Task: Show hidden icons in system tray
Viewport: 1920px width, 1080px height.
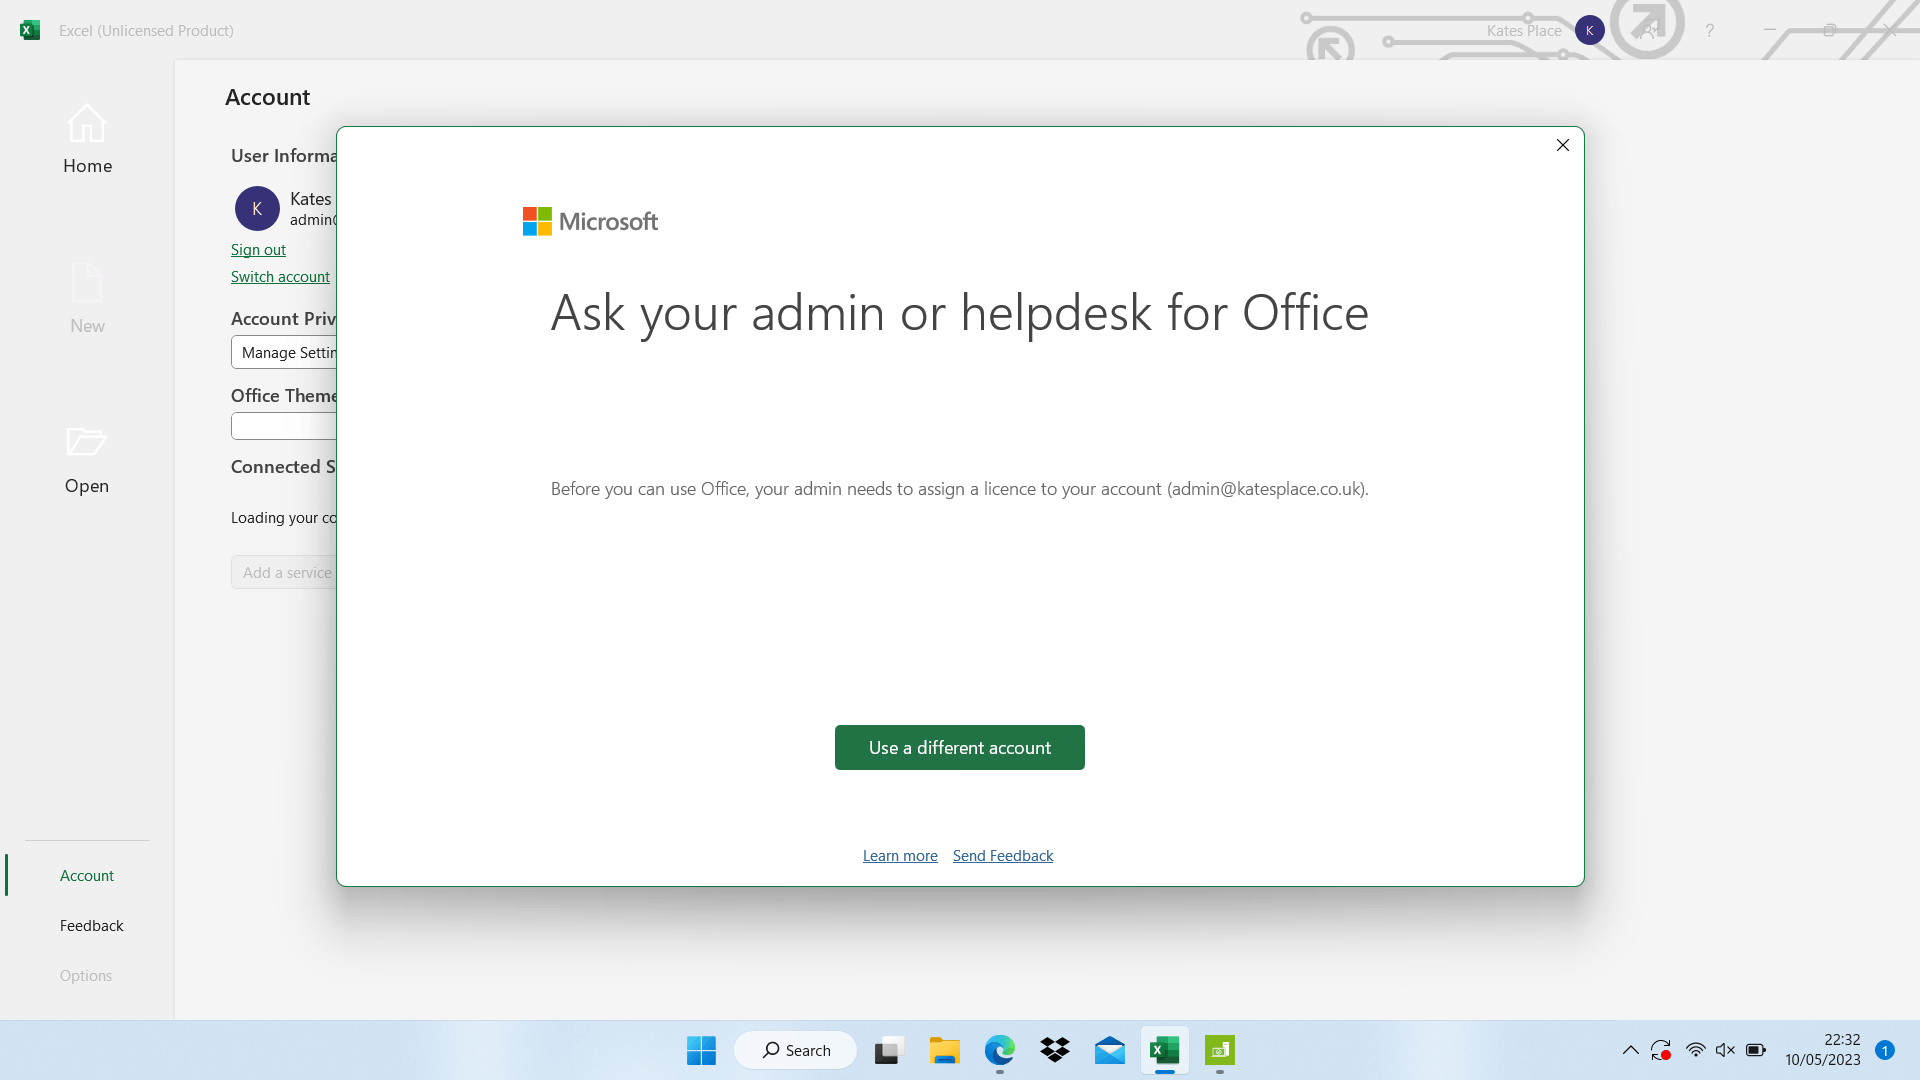Action: [x=1630, y=1050]
